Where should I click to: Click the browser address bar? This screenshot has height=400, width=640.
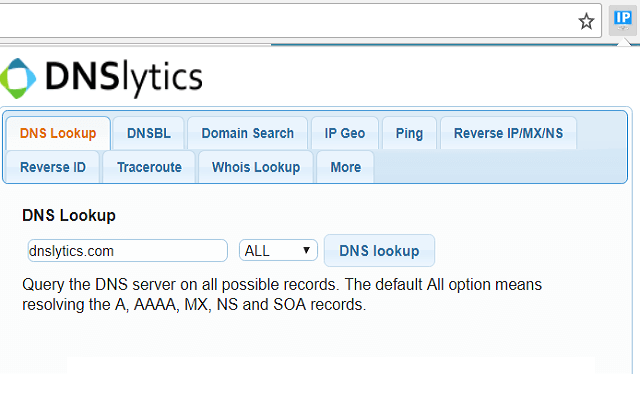[x=286, y=20]
